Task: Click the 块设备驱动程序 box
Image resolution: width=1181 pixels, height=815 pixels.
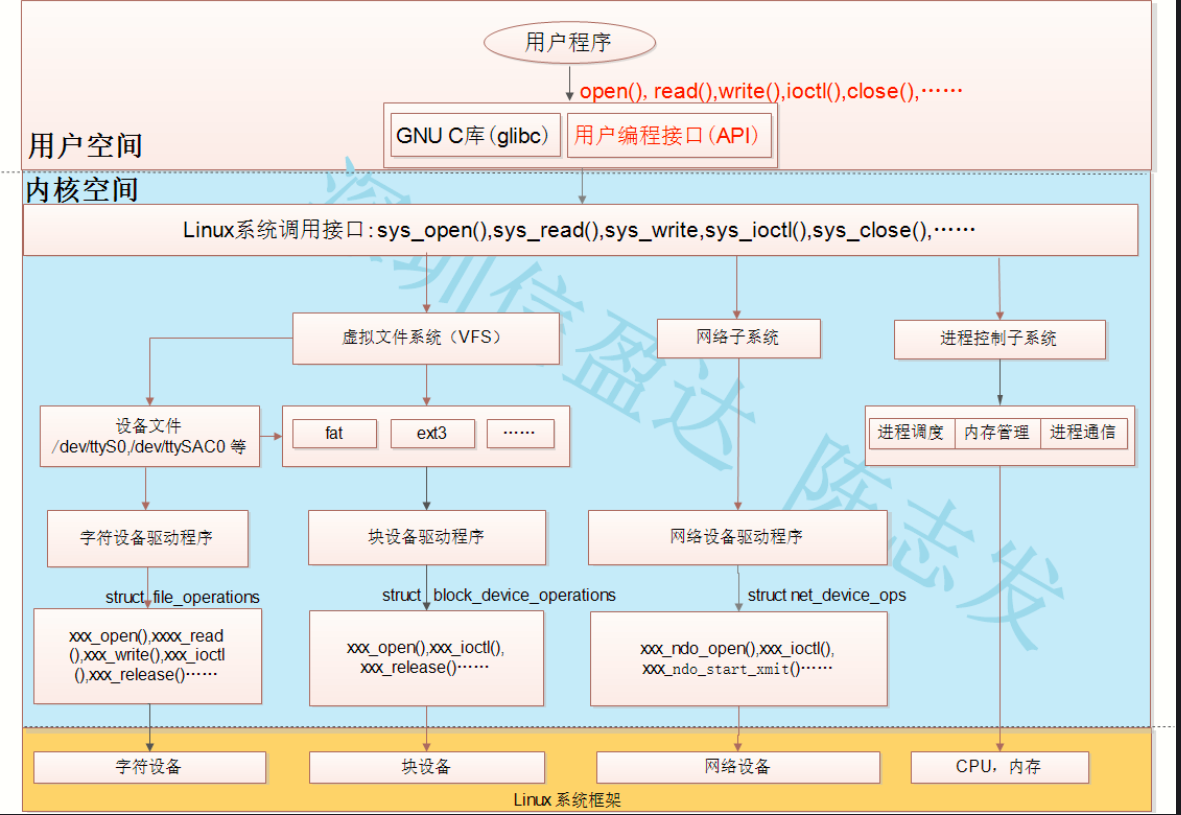Action: pos(427,537)
